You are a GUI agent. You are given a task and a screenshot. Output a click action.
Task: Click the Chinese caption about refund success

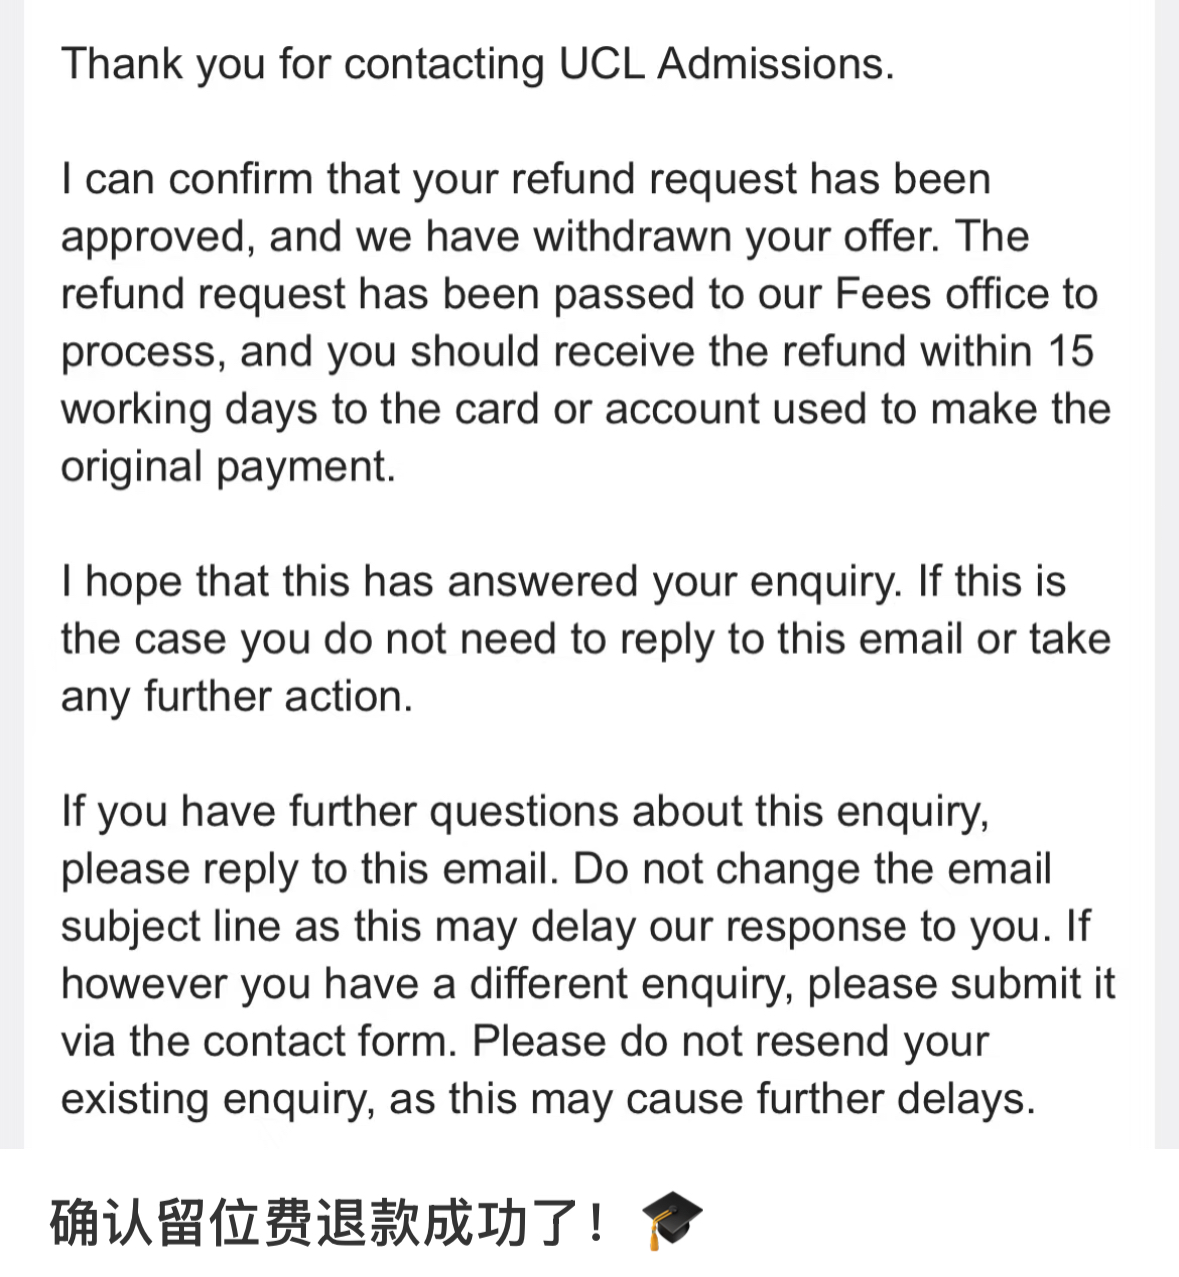click(327, 1221)
